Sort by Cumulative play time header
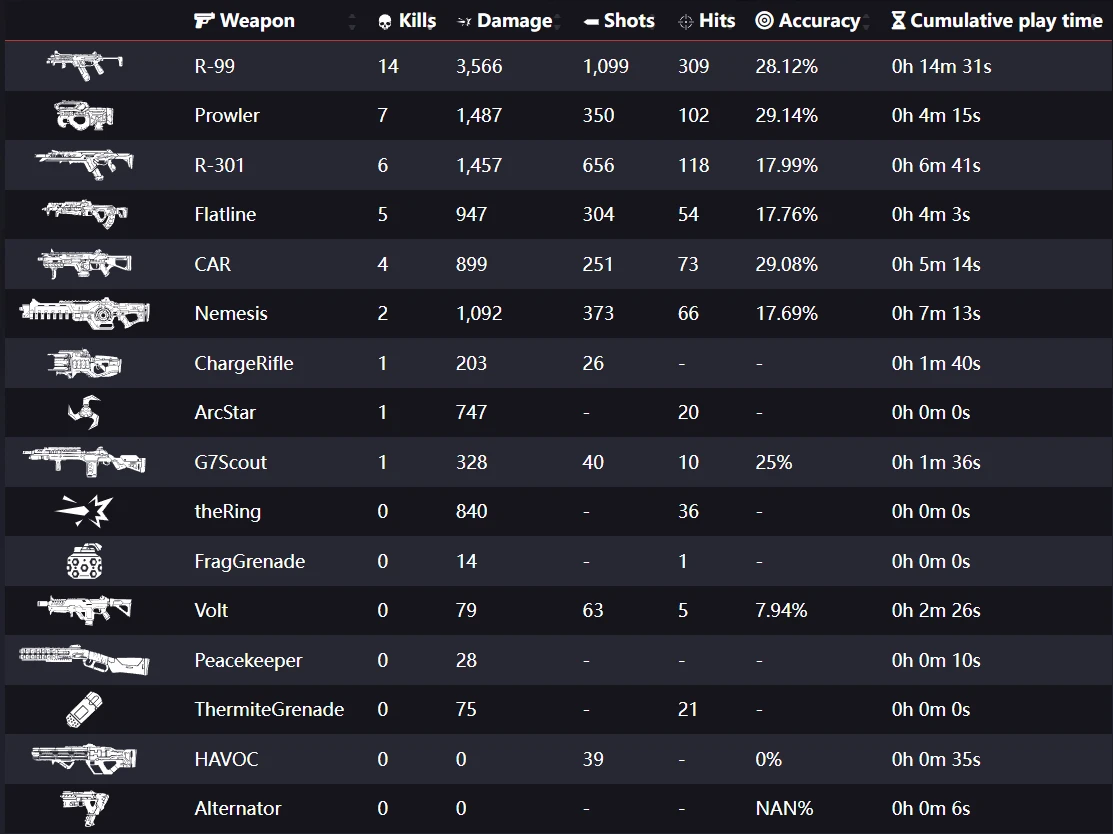The height and width of the screenshot is (834, 1113). 996,21
